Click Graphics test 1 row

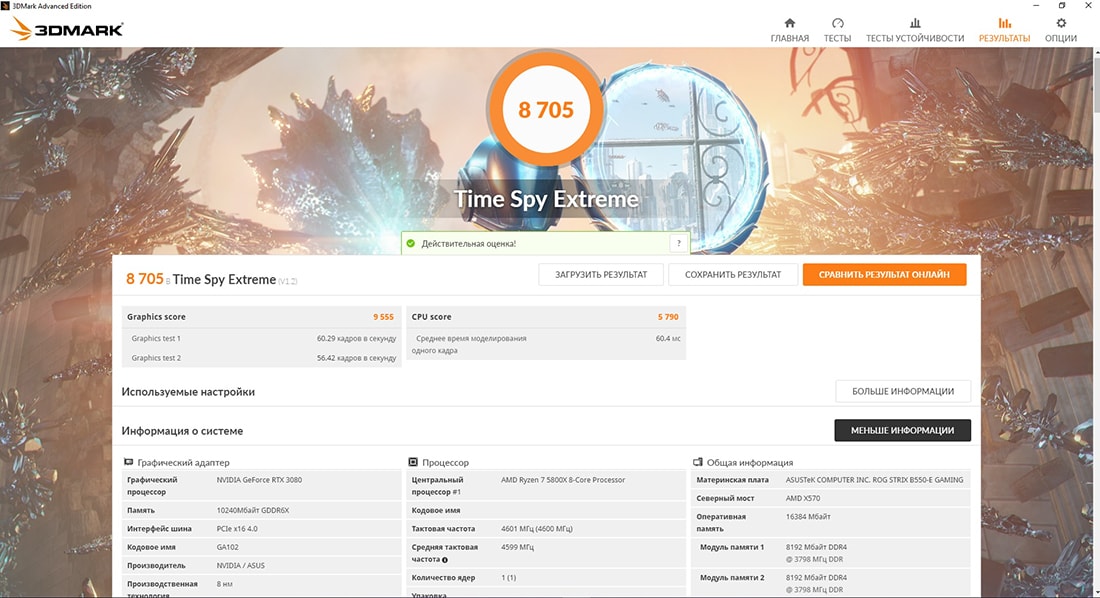point(261,338)
